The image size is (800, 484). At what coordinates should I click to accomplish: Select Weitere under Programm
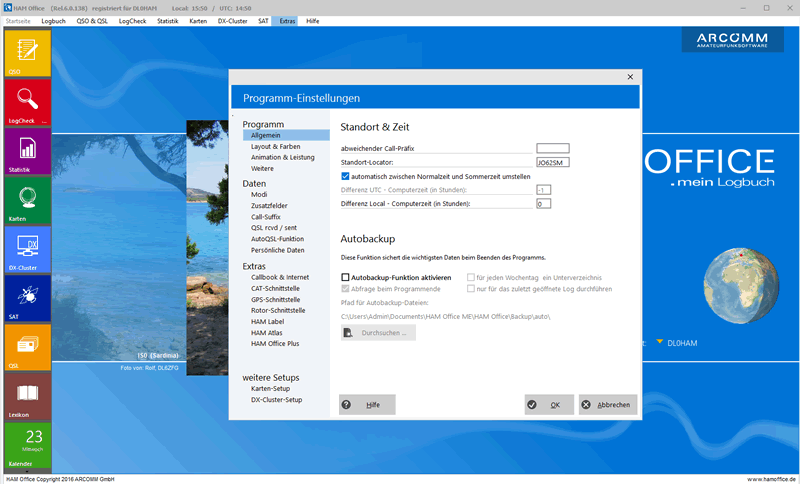262,168
